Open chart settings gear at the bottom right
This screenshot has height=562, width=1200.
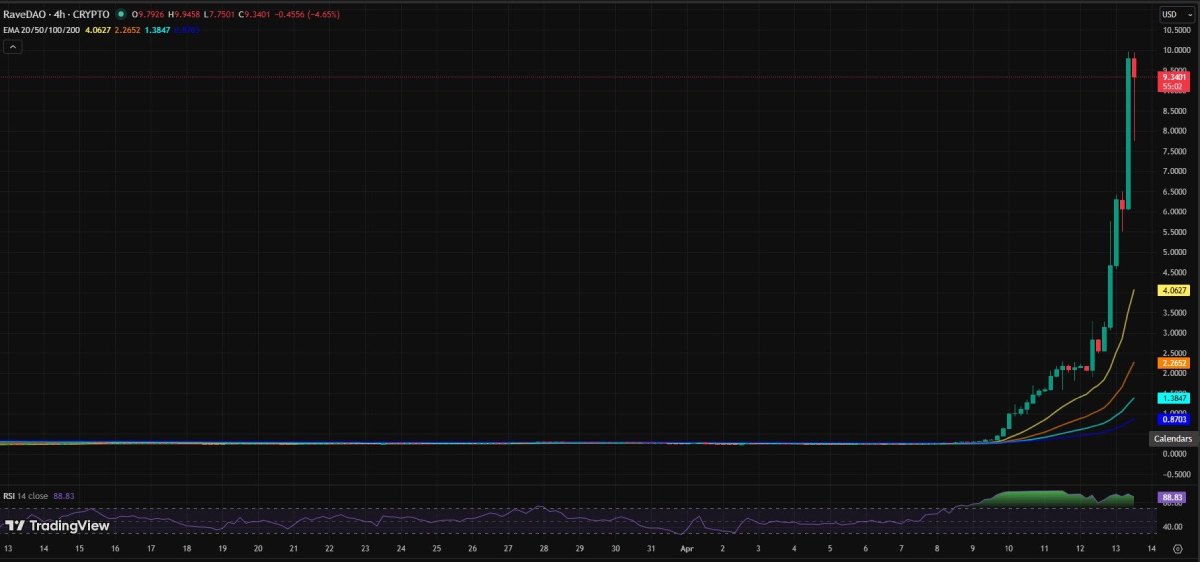pos(1178,550)
